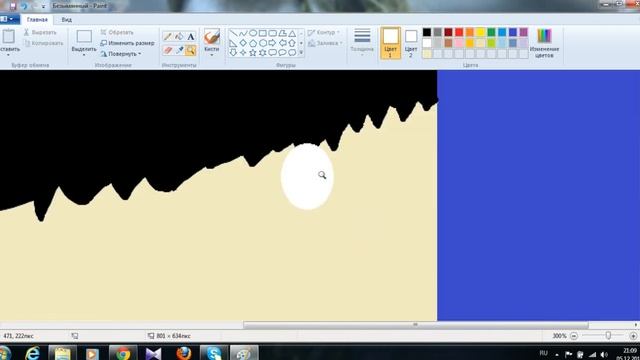Choose the Right triangle shape

(233, 43)
